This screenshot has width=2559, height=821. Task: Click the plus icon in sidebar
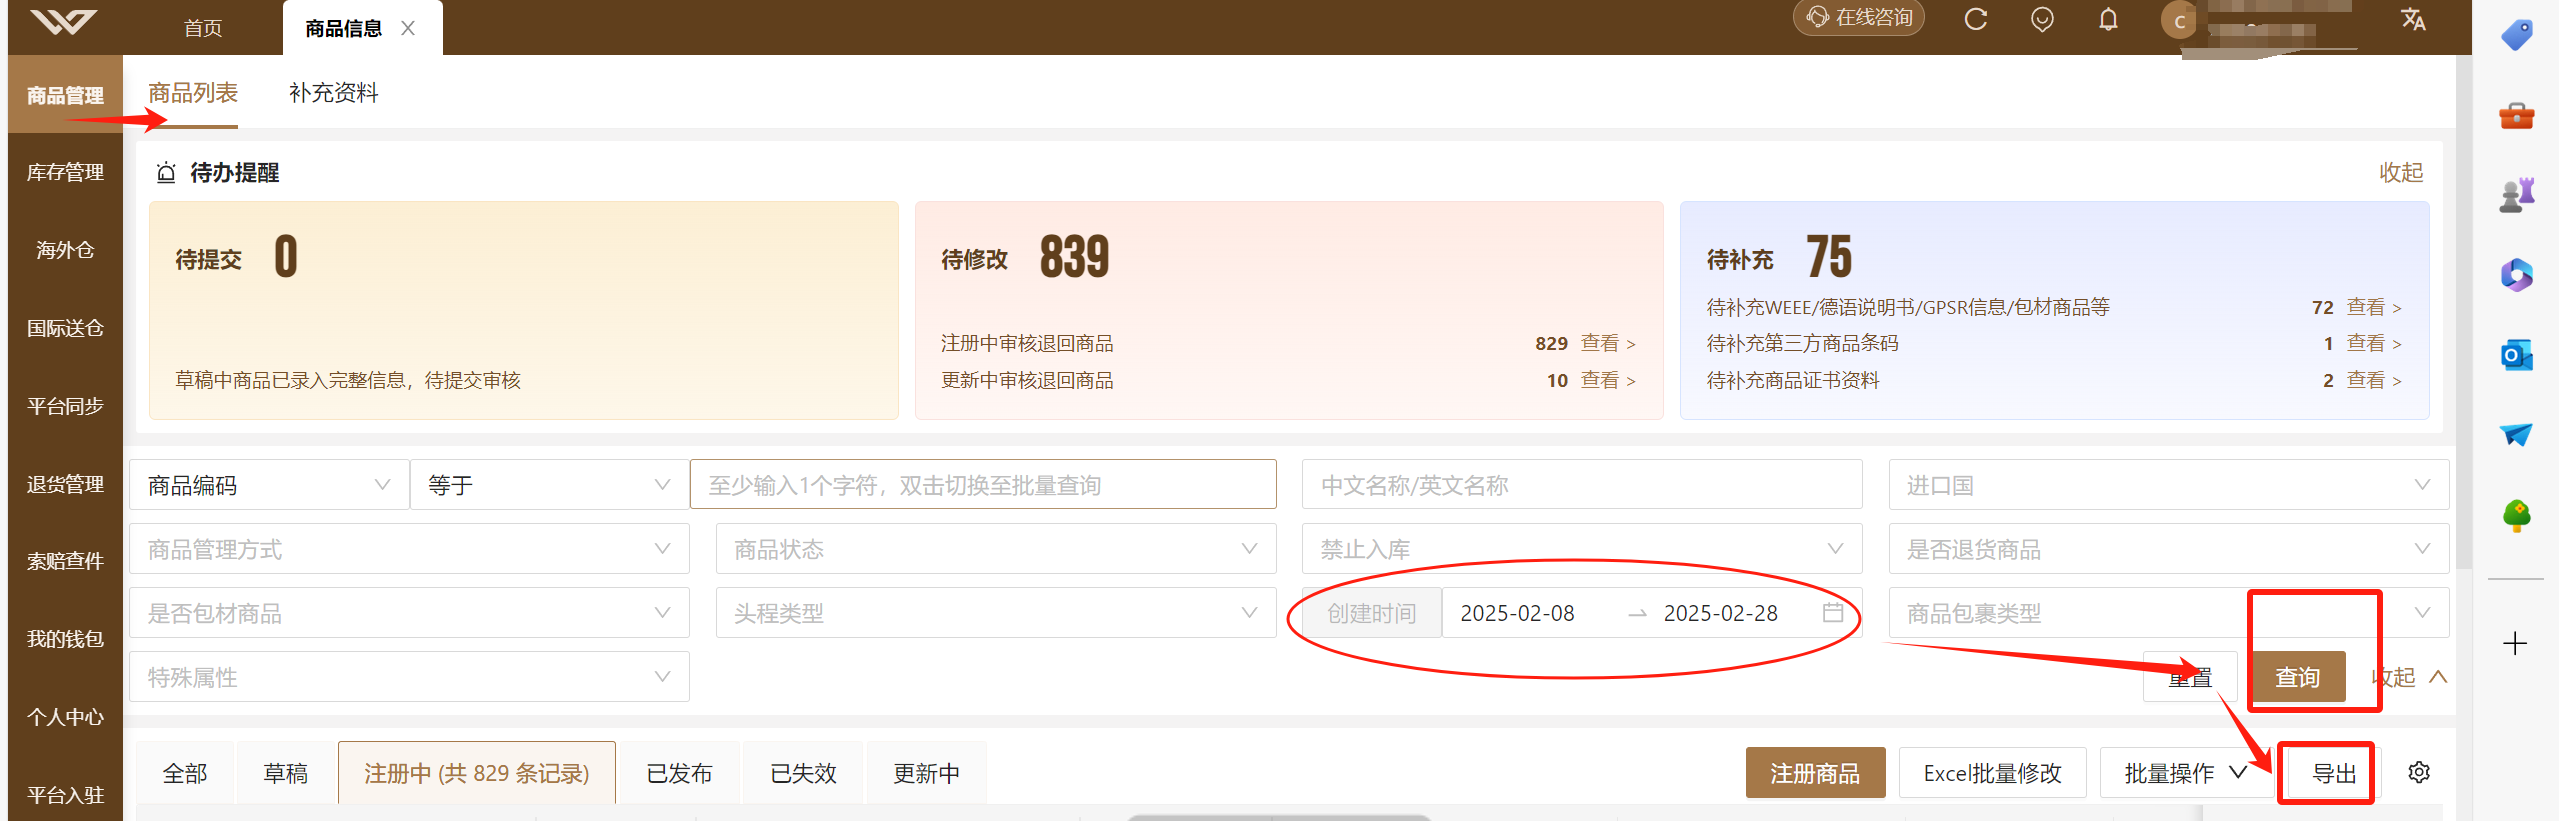click(x=2515, y=643)
